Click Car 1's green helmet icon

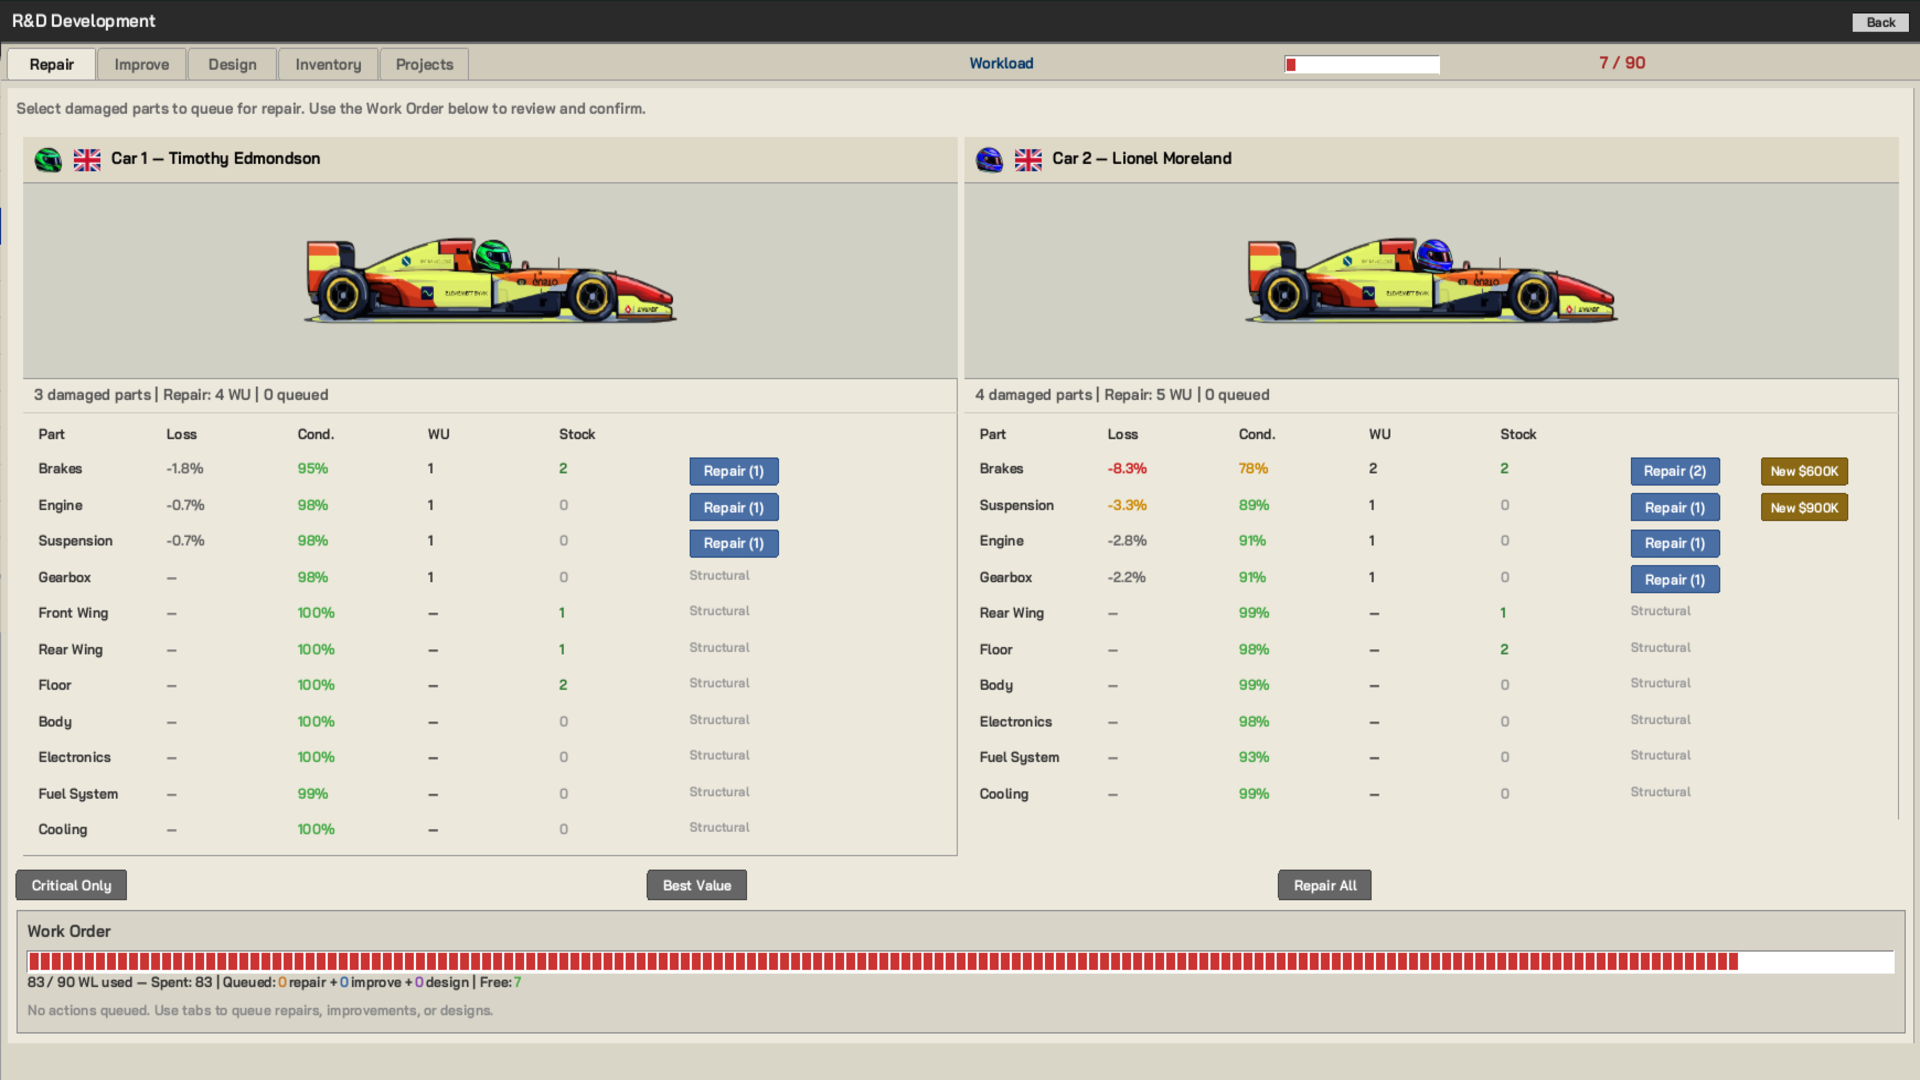click(x=48, y=159)
